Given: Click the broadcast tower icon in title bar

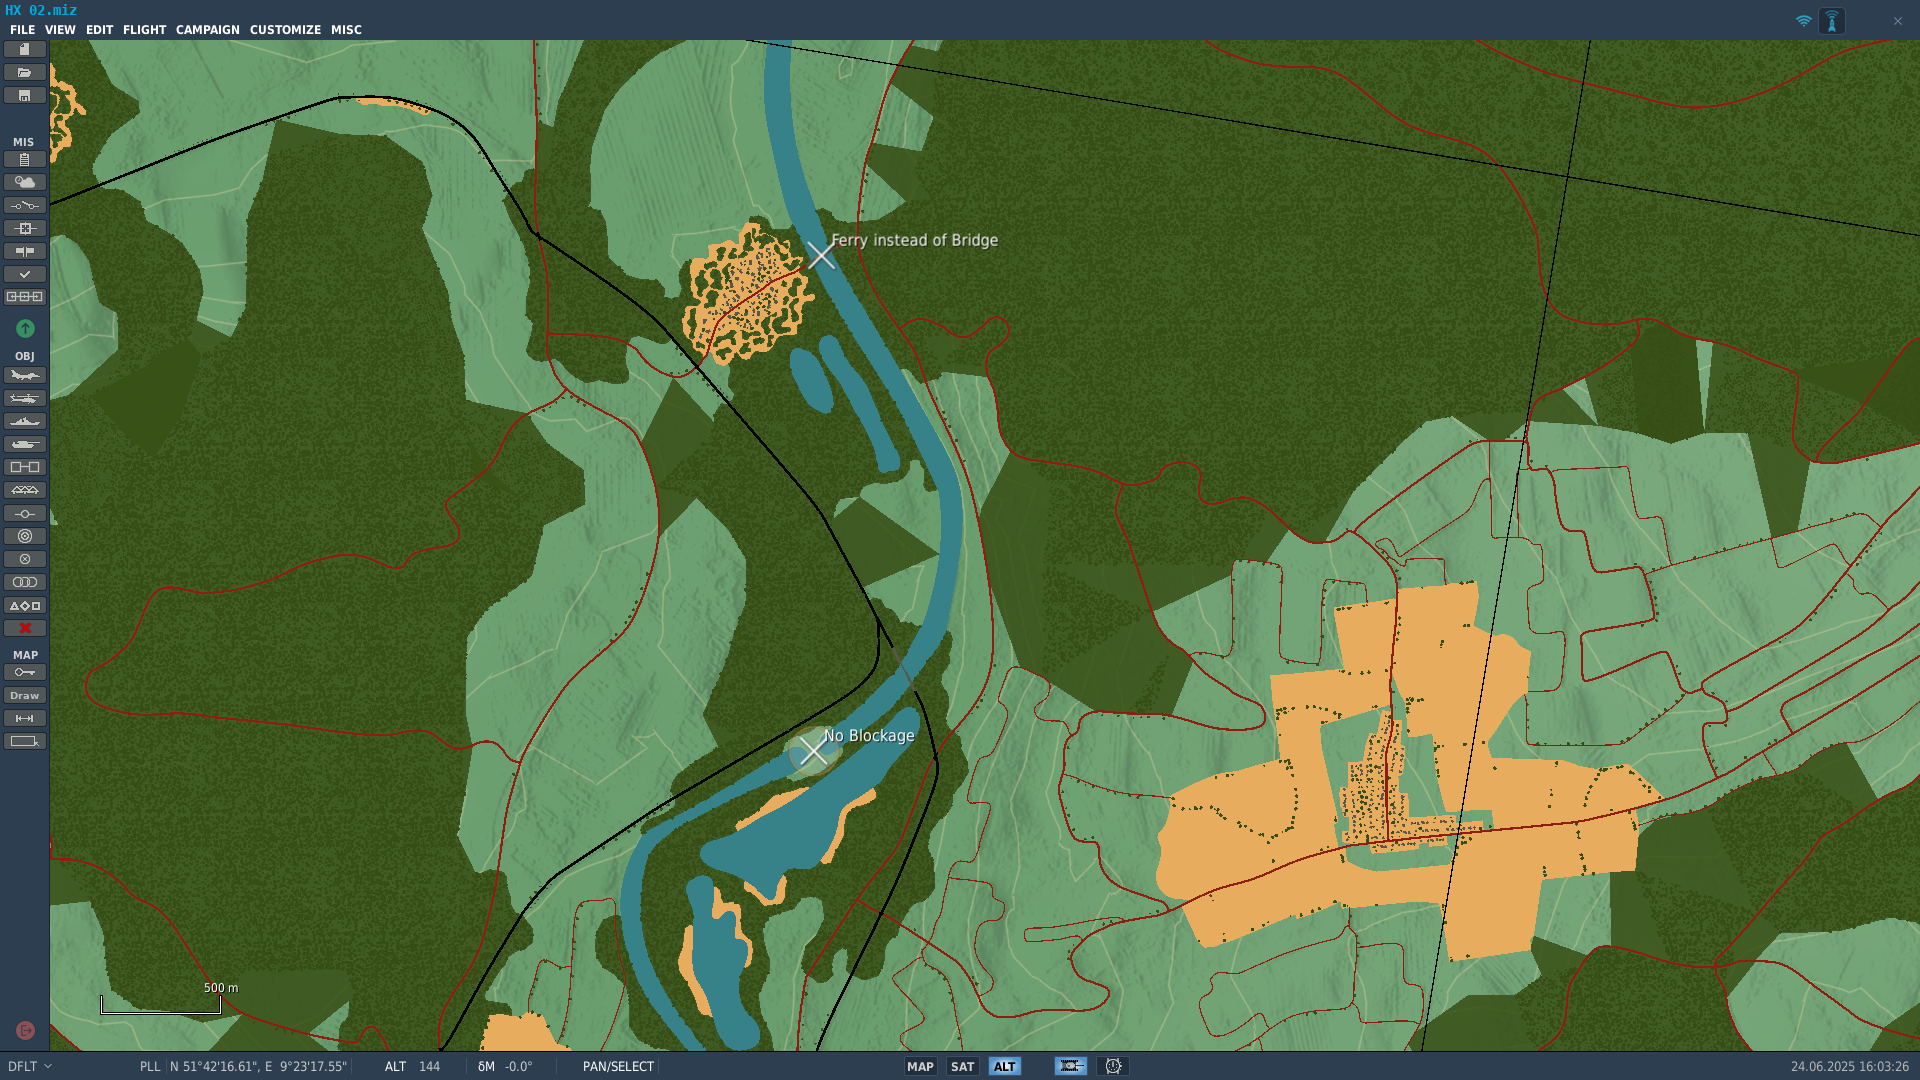Looking at the screenshot, I should pos(1832,21).
